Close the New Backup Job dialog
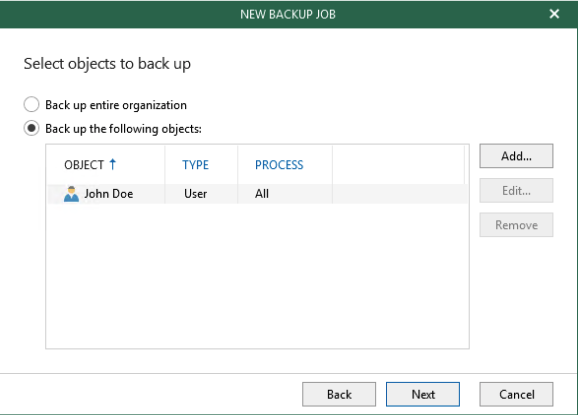This screenshot has height=415, width=578. [554, 14]
